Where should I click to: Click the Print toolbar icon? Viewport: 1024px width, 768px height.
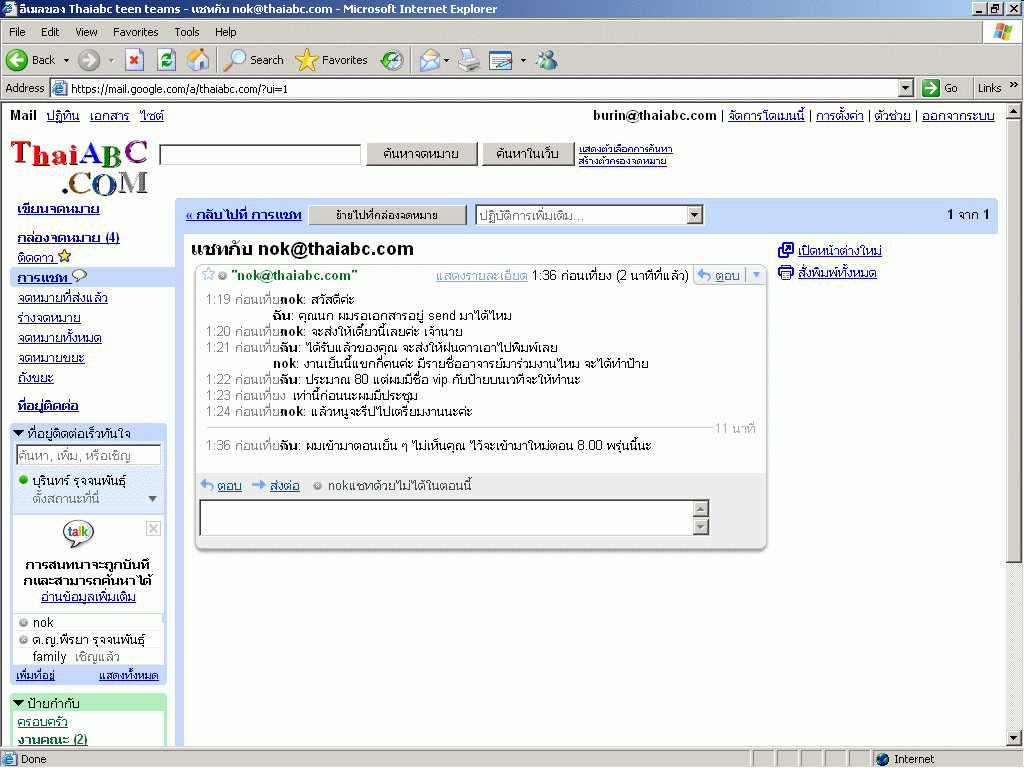click(x=469, y=60)
